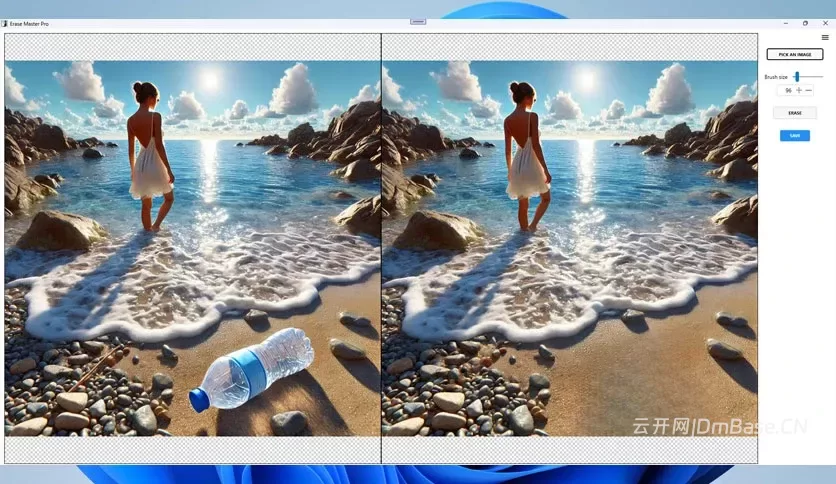Click the blue bottle cap in left image
Image resolution: width=836 pixels, height=484 pixels.
pos(199,400)
